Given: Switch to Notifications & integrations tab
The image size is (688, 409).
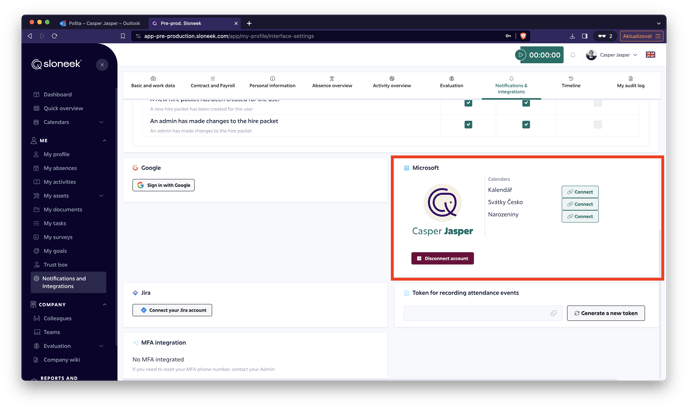Looking at the screenshot, I should coord(511,85).
